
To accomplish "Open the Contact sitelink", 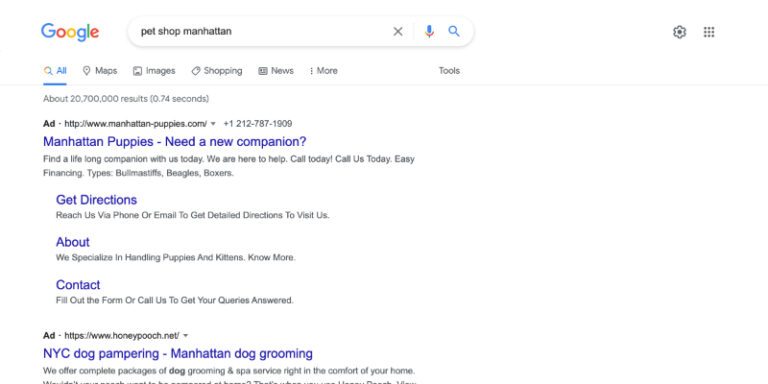I will click(78, 285).
